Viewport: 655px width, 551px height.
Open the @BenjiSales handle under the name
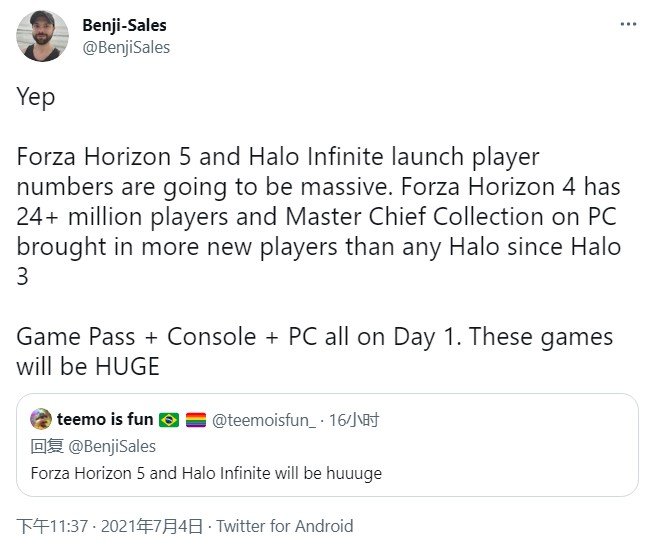coord(126,48)
